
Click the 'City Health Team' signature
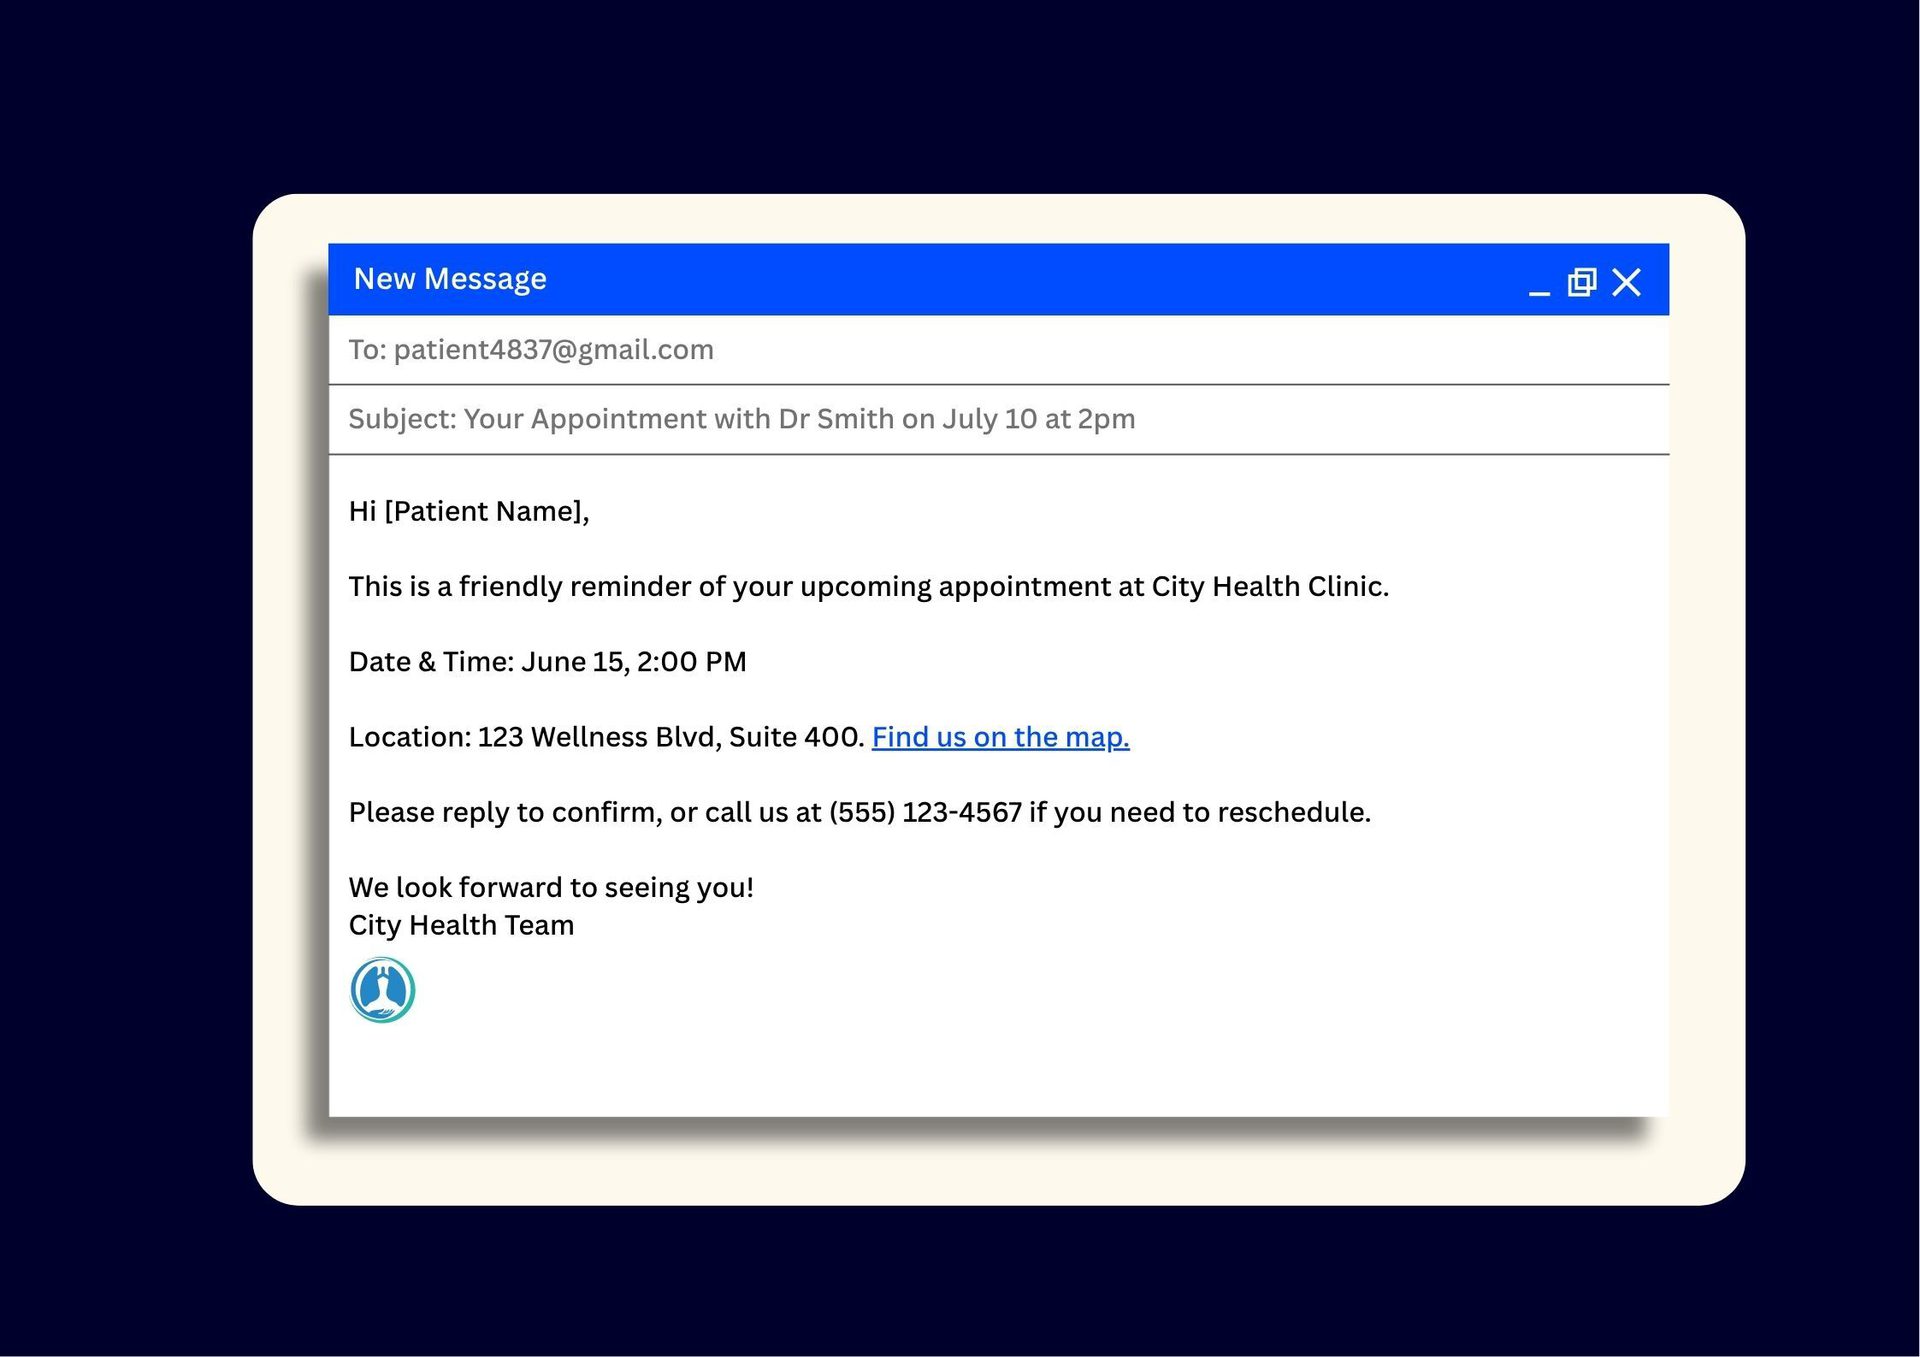461,925
